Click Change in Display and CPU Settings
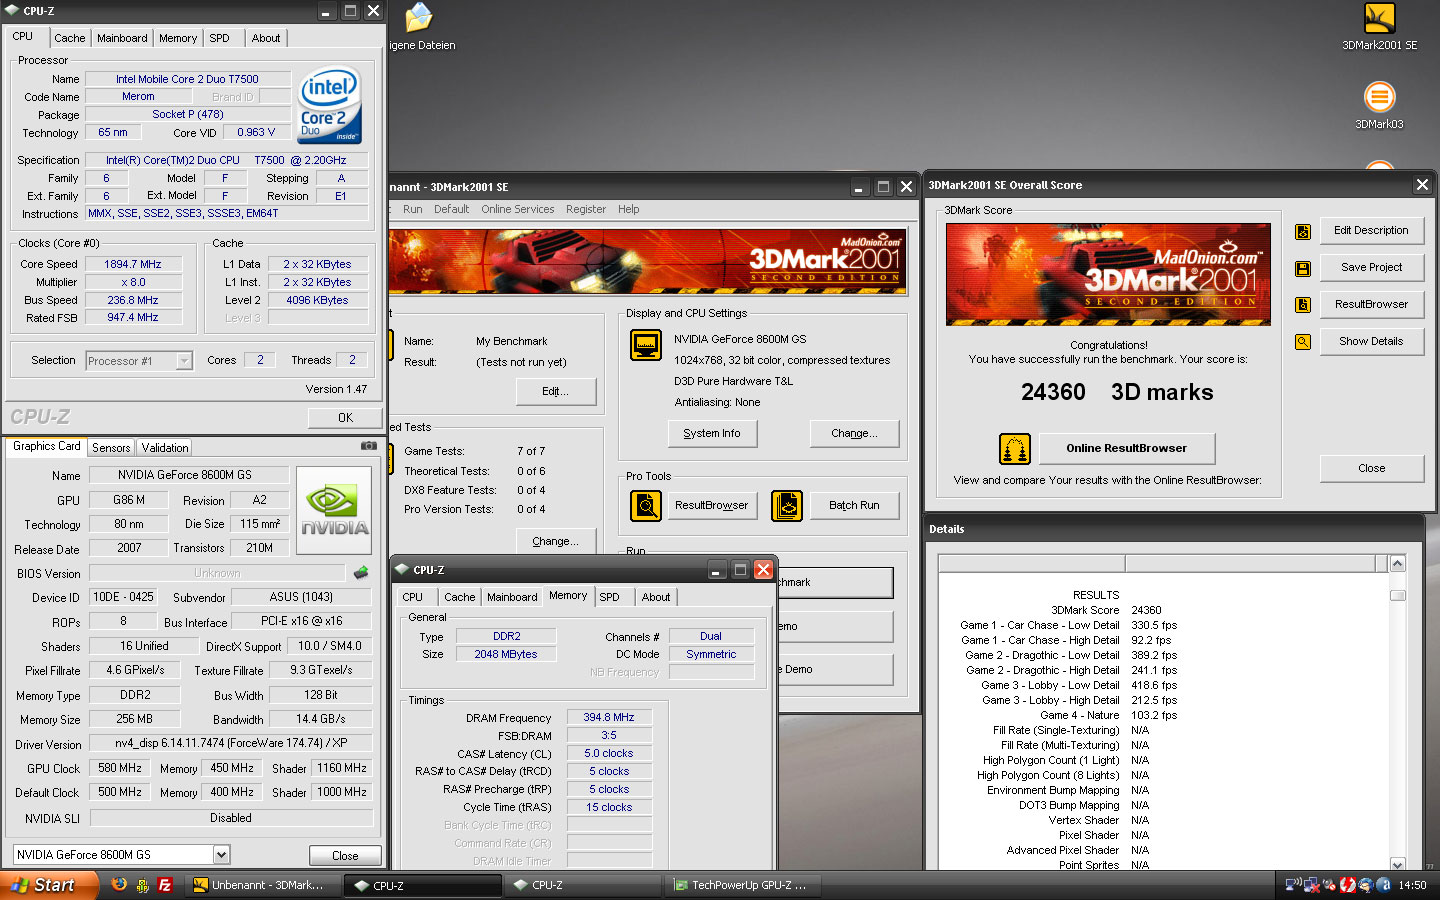The width and height of the screenshot is (1440, 900). [x=854, y=434]
